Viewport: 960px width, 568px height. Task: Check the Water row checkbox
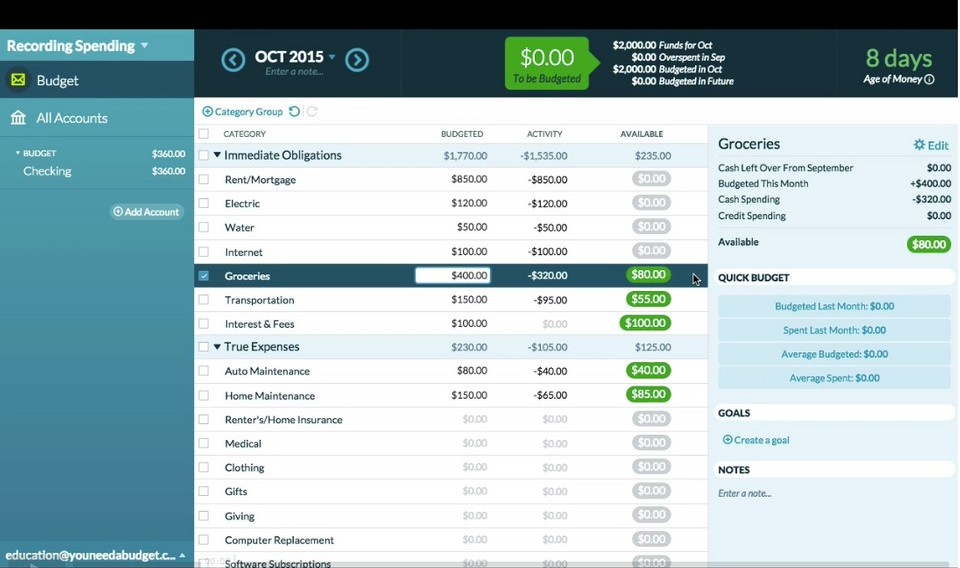204,227
